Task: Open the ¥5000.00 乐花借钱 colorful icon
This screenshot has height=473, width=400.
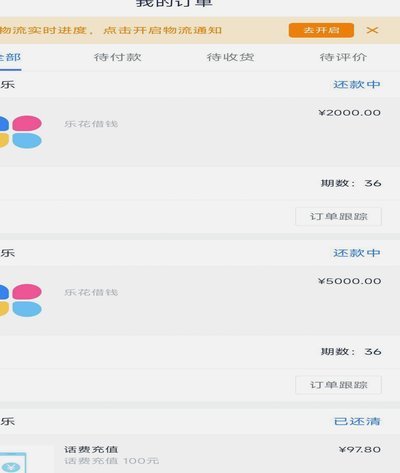Action: (x=21, y=300)
